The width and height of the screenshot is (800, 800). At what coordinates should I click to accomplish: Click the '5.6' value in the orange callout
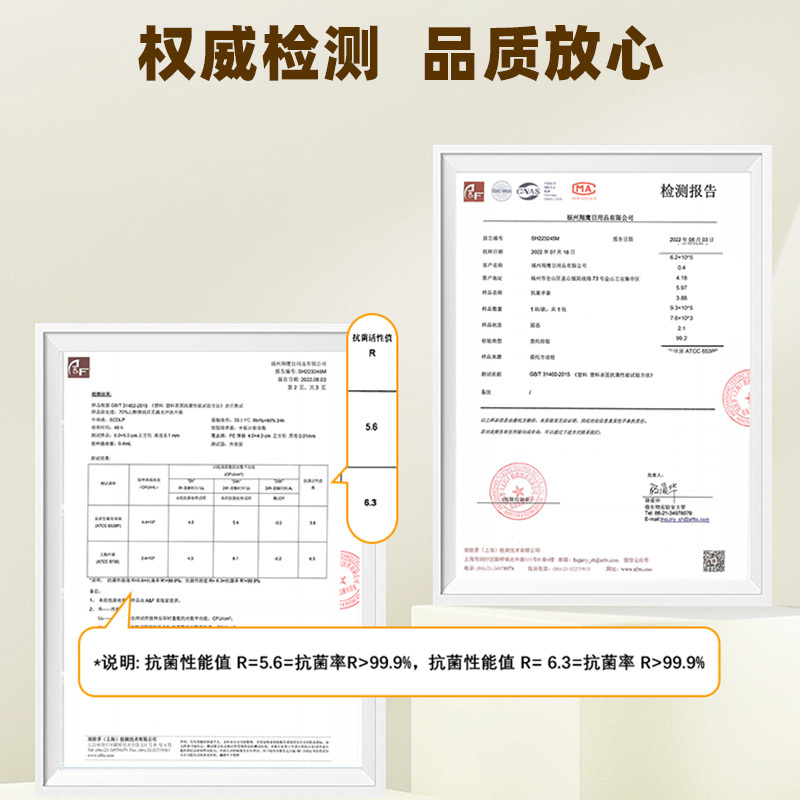pos(371,427)
